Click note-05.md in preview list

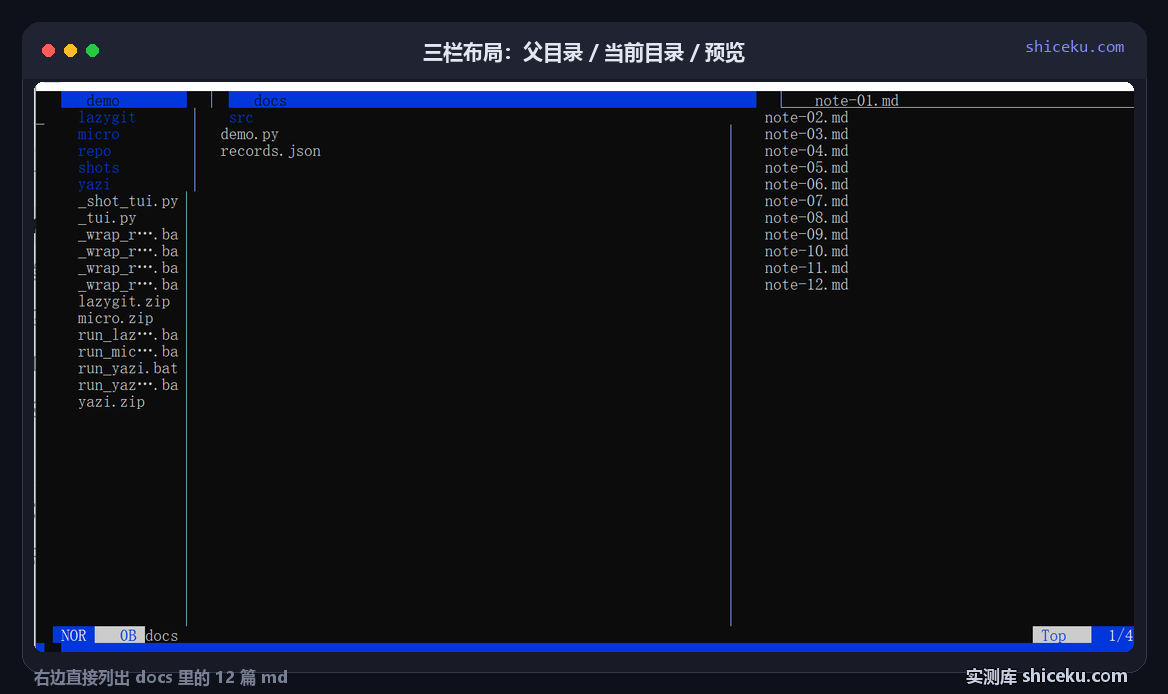(806, 168)
